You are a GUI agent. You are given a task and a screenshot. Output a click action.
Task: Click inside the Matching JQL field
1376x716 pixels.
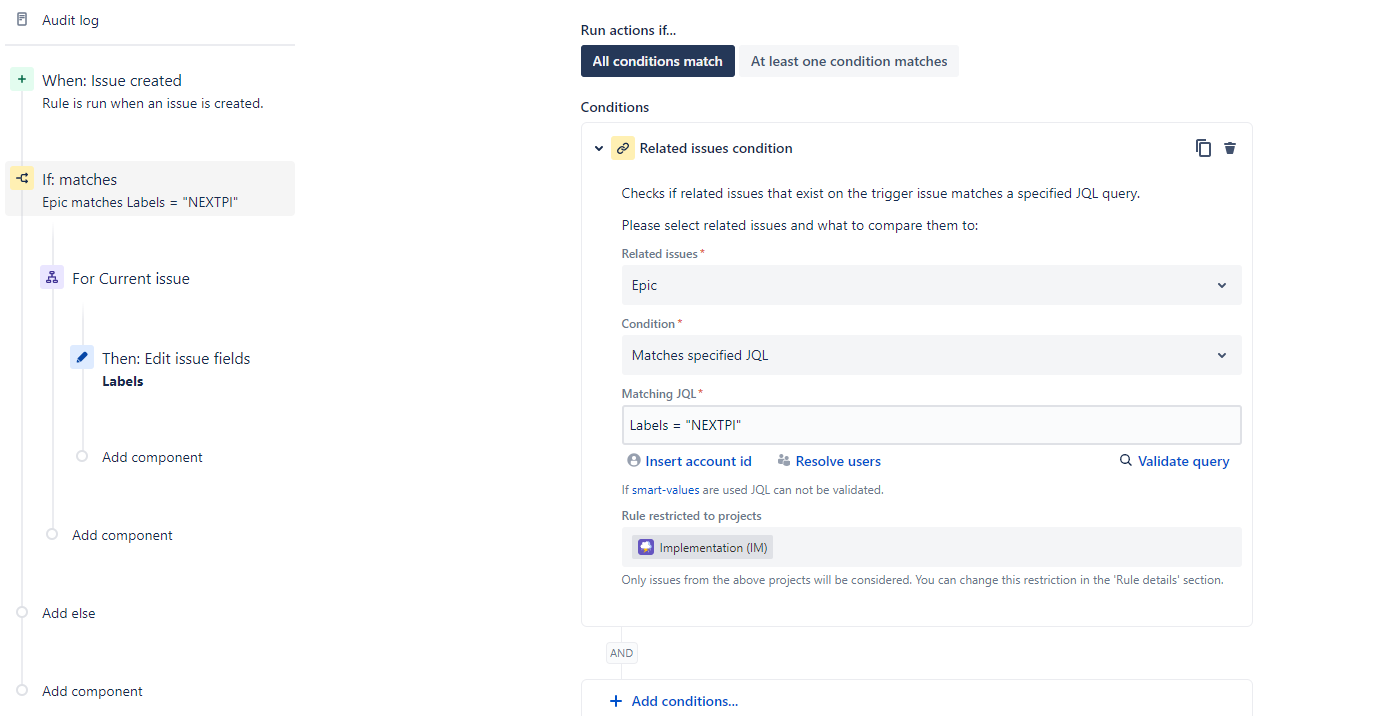pyautogui.click(x=930, y=424)
